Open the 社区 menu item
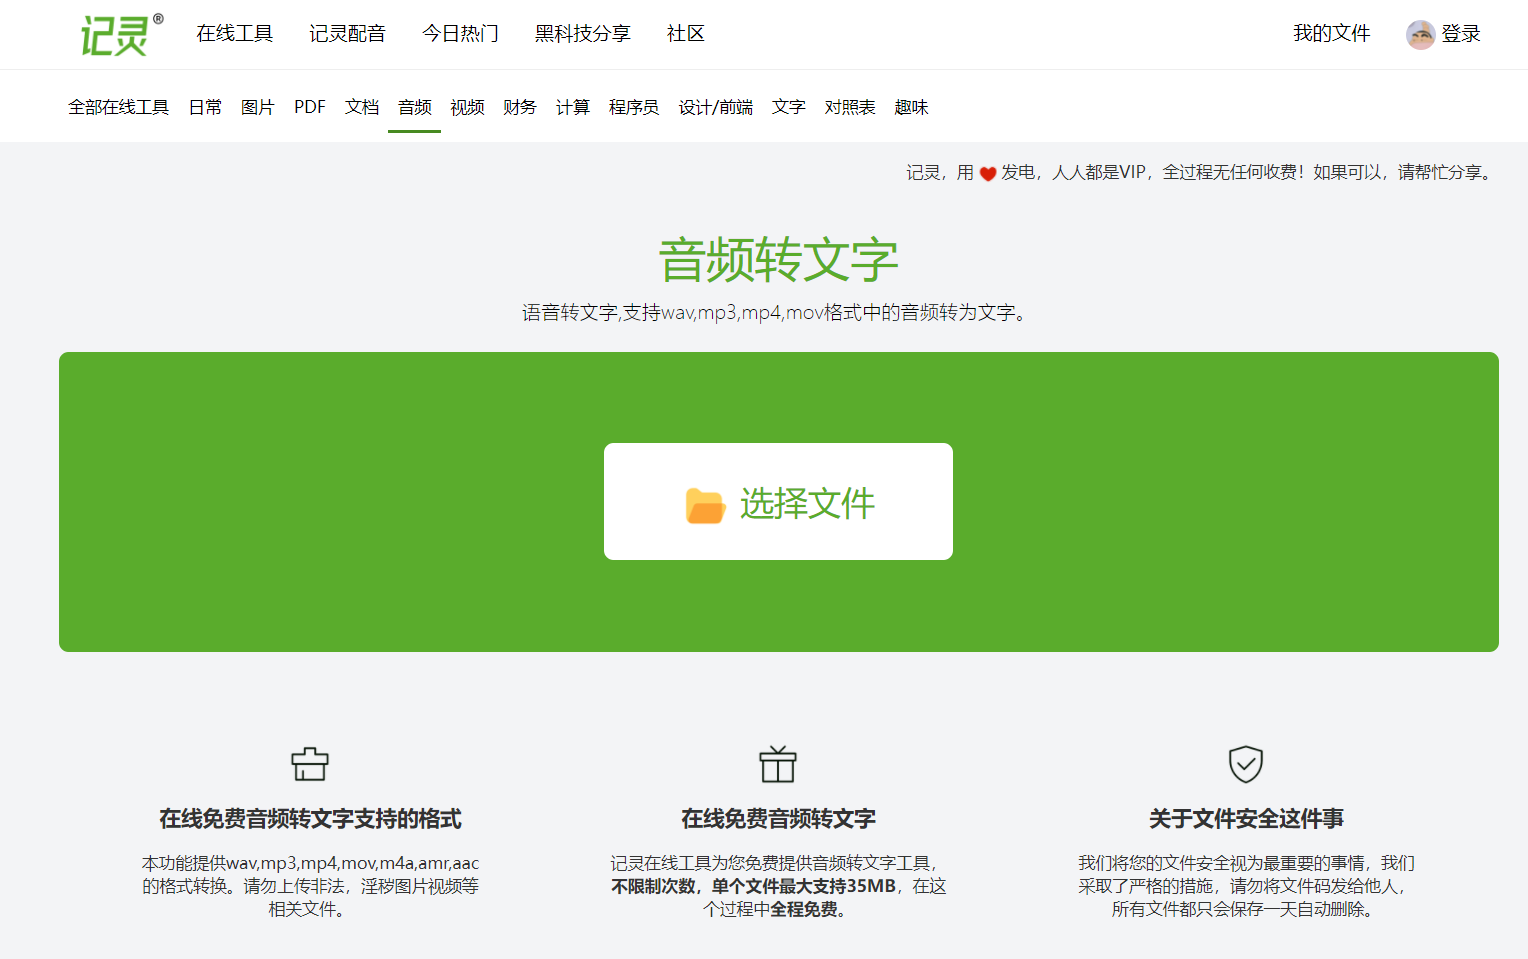This screenshot has height=959, width=1528. [x=686, y=34]
